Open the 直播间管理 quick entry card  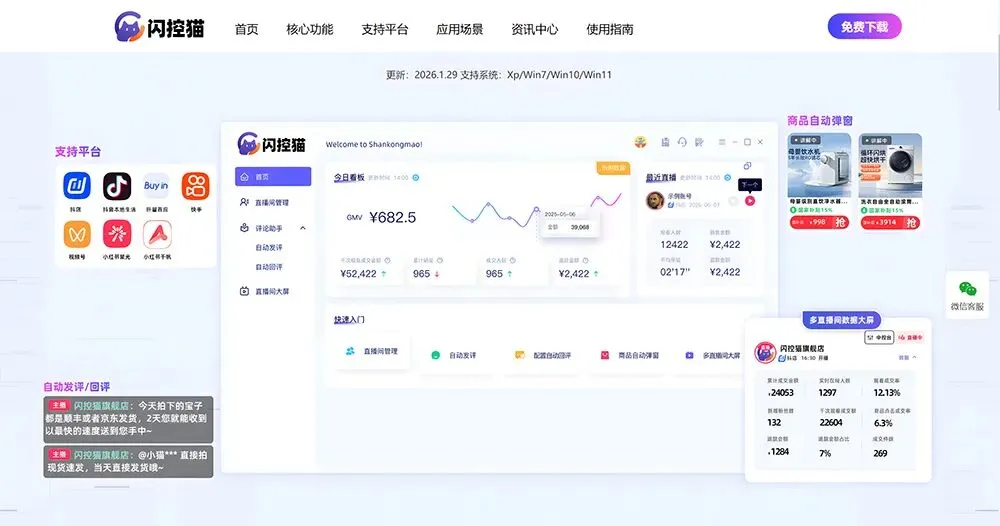(372, 351)
